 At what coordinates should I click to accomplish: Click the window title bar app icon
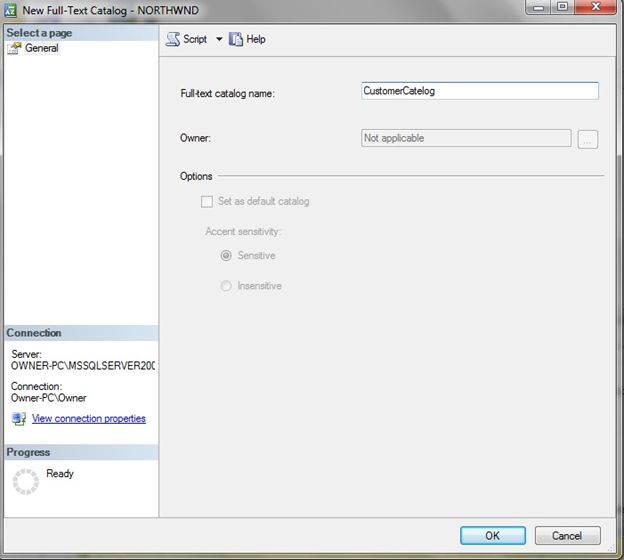(10, 10)
